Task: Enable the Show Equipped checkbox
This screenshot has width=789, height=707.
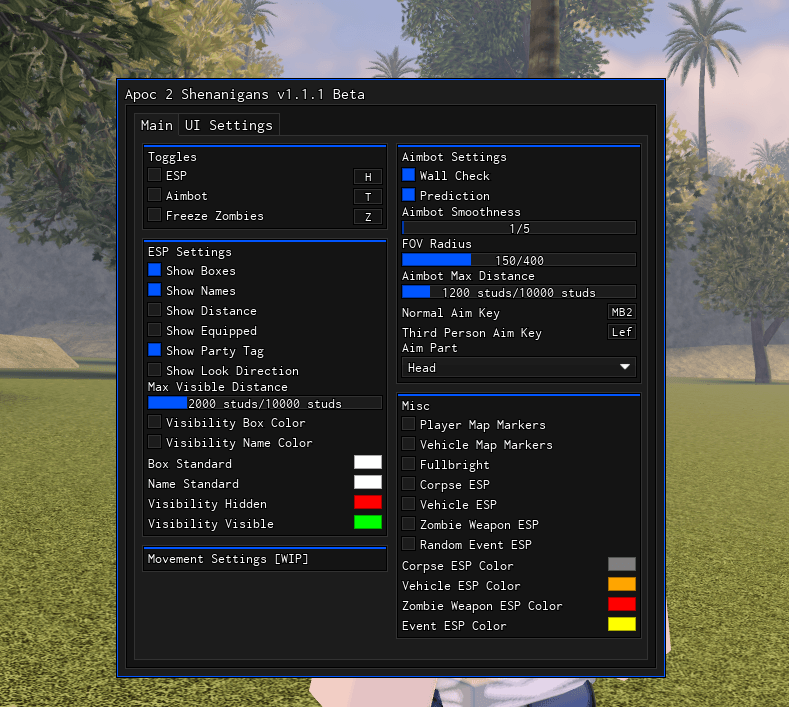Action: point(154,330)
